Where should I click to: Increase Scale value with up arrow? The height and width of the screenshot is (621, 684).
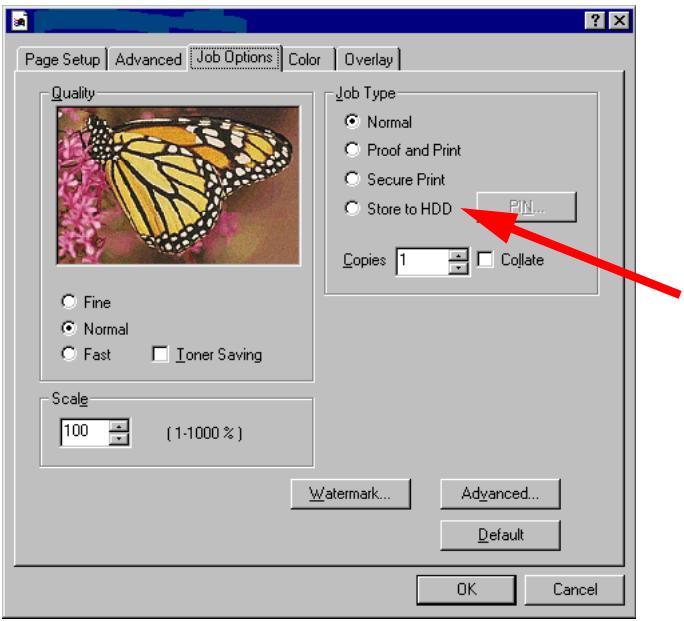click(119, 426)
